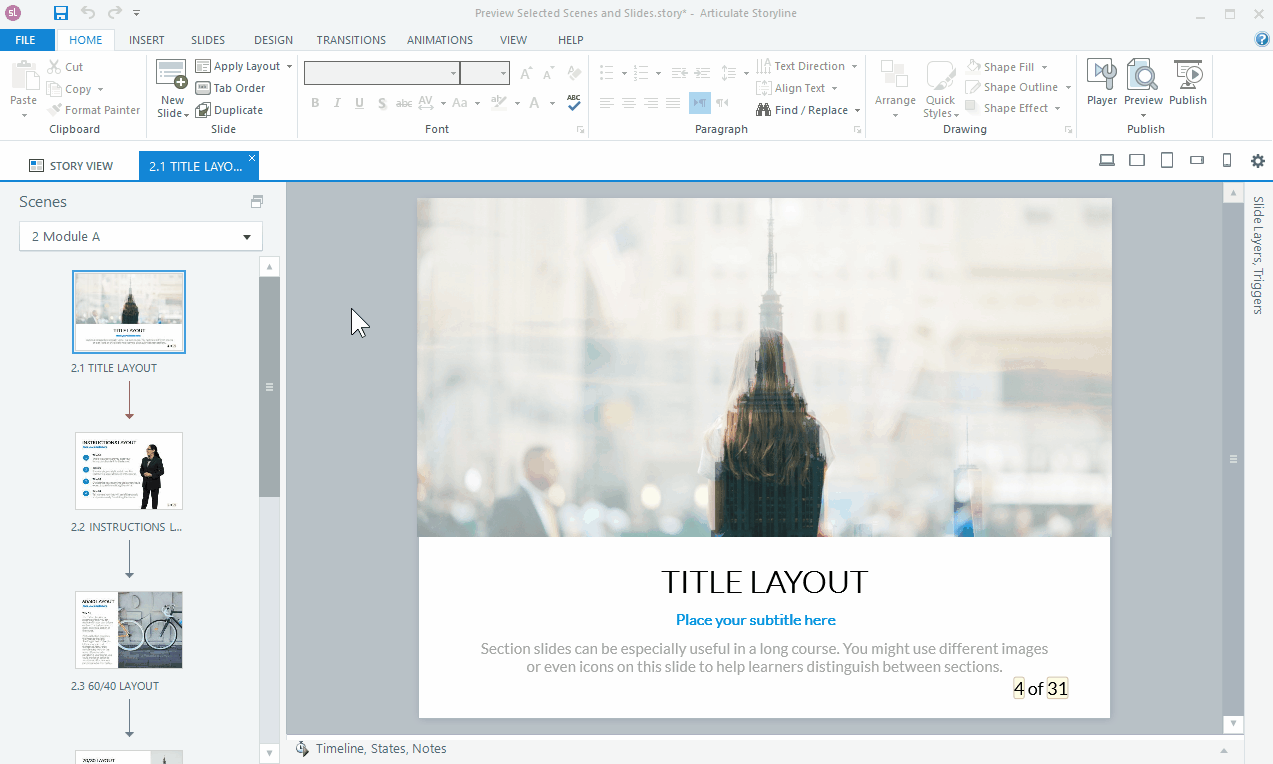1273x764 pixels.
Task: Switch to desktop view preview icon
Action: tap(1107, 161)
